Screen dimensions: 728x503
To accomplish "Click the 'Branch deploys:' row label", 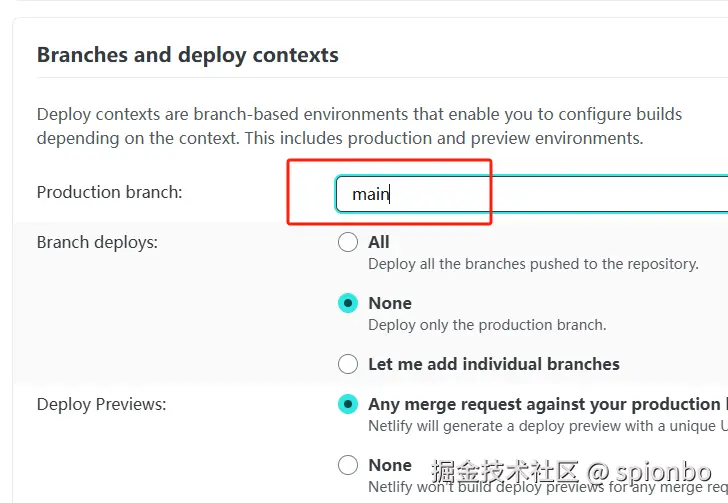I will (98, 242).
